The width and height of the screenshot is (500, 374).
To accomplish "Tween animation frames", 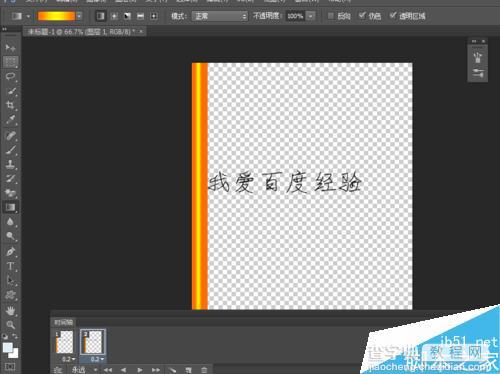I will tap(172, 370).
